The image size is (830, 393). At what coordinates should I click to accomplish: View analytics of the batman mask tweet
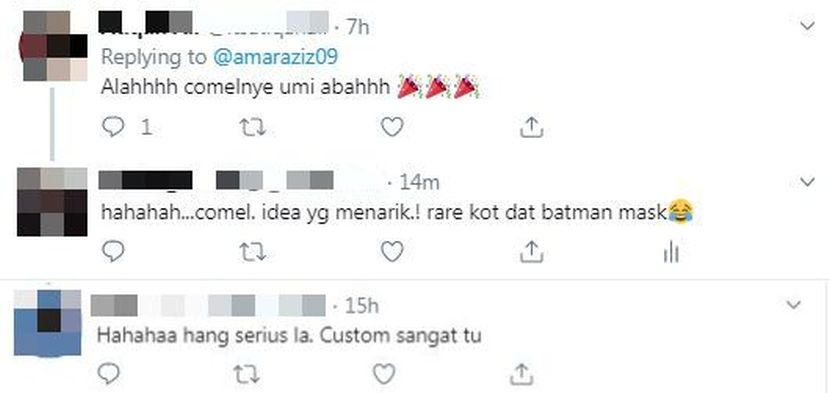coord(671,252)
